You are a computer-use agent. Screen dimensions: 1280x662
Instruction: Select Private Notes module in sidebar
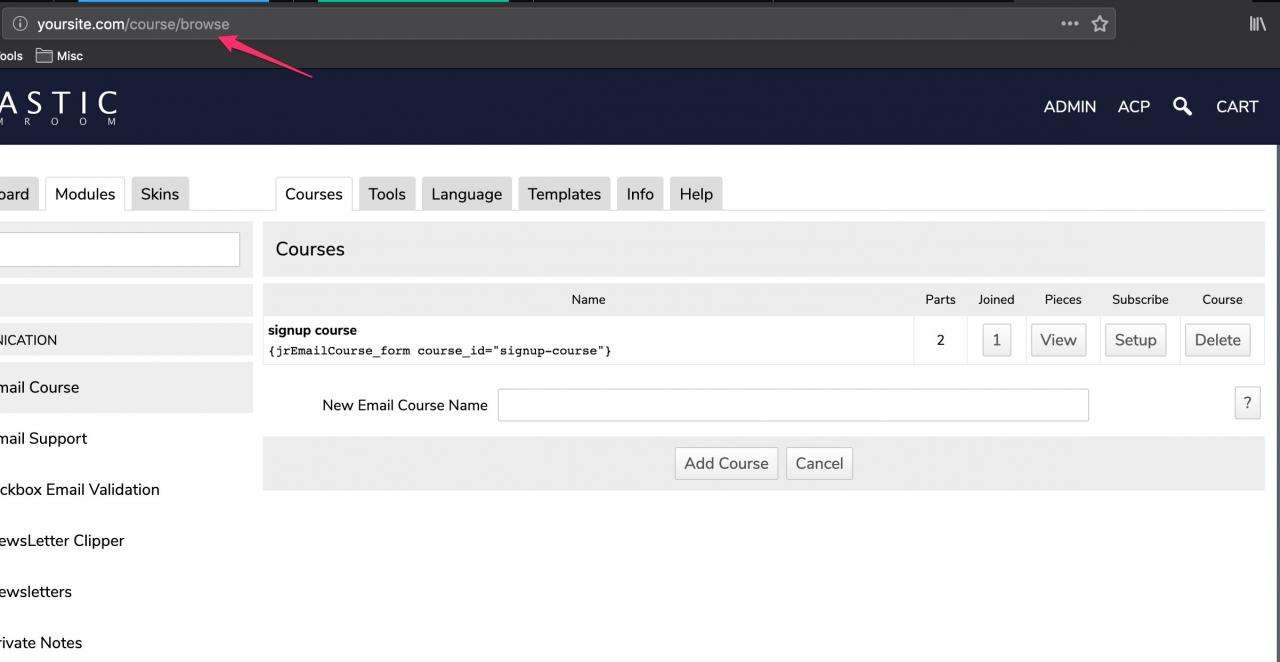pos(41,642)
